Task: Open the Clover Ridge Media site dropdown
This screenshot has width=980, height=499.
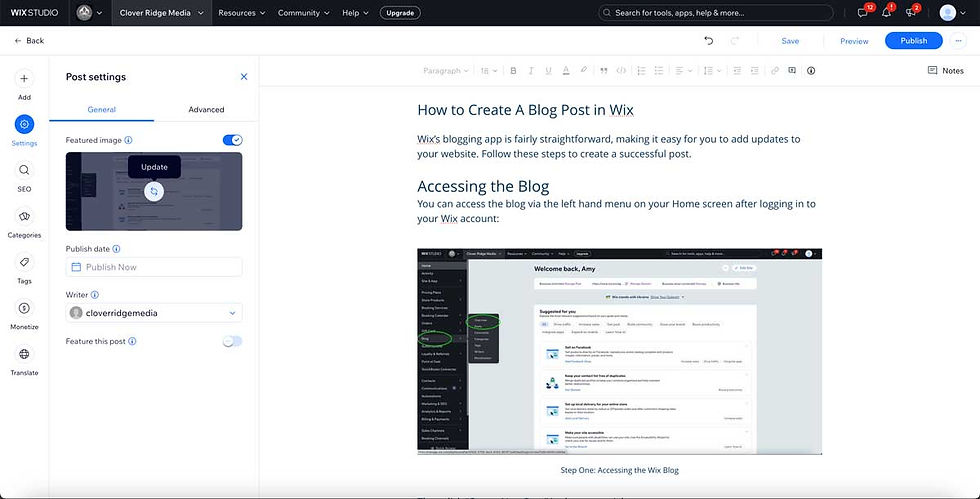Action: click(x=162, y=13)
